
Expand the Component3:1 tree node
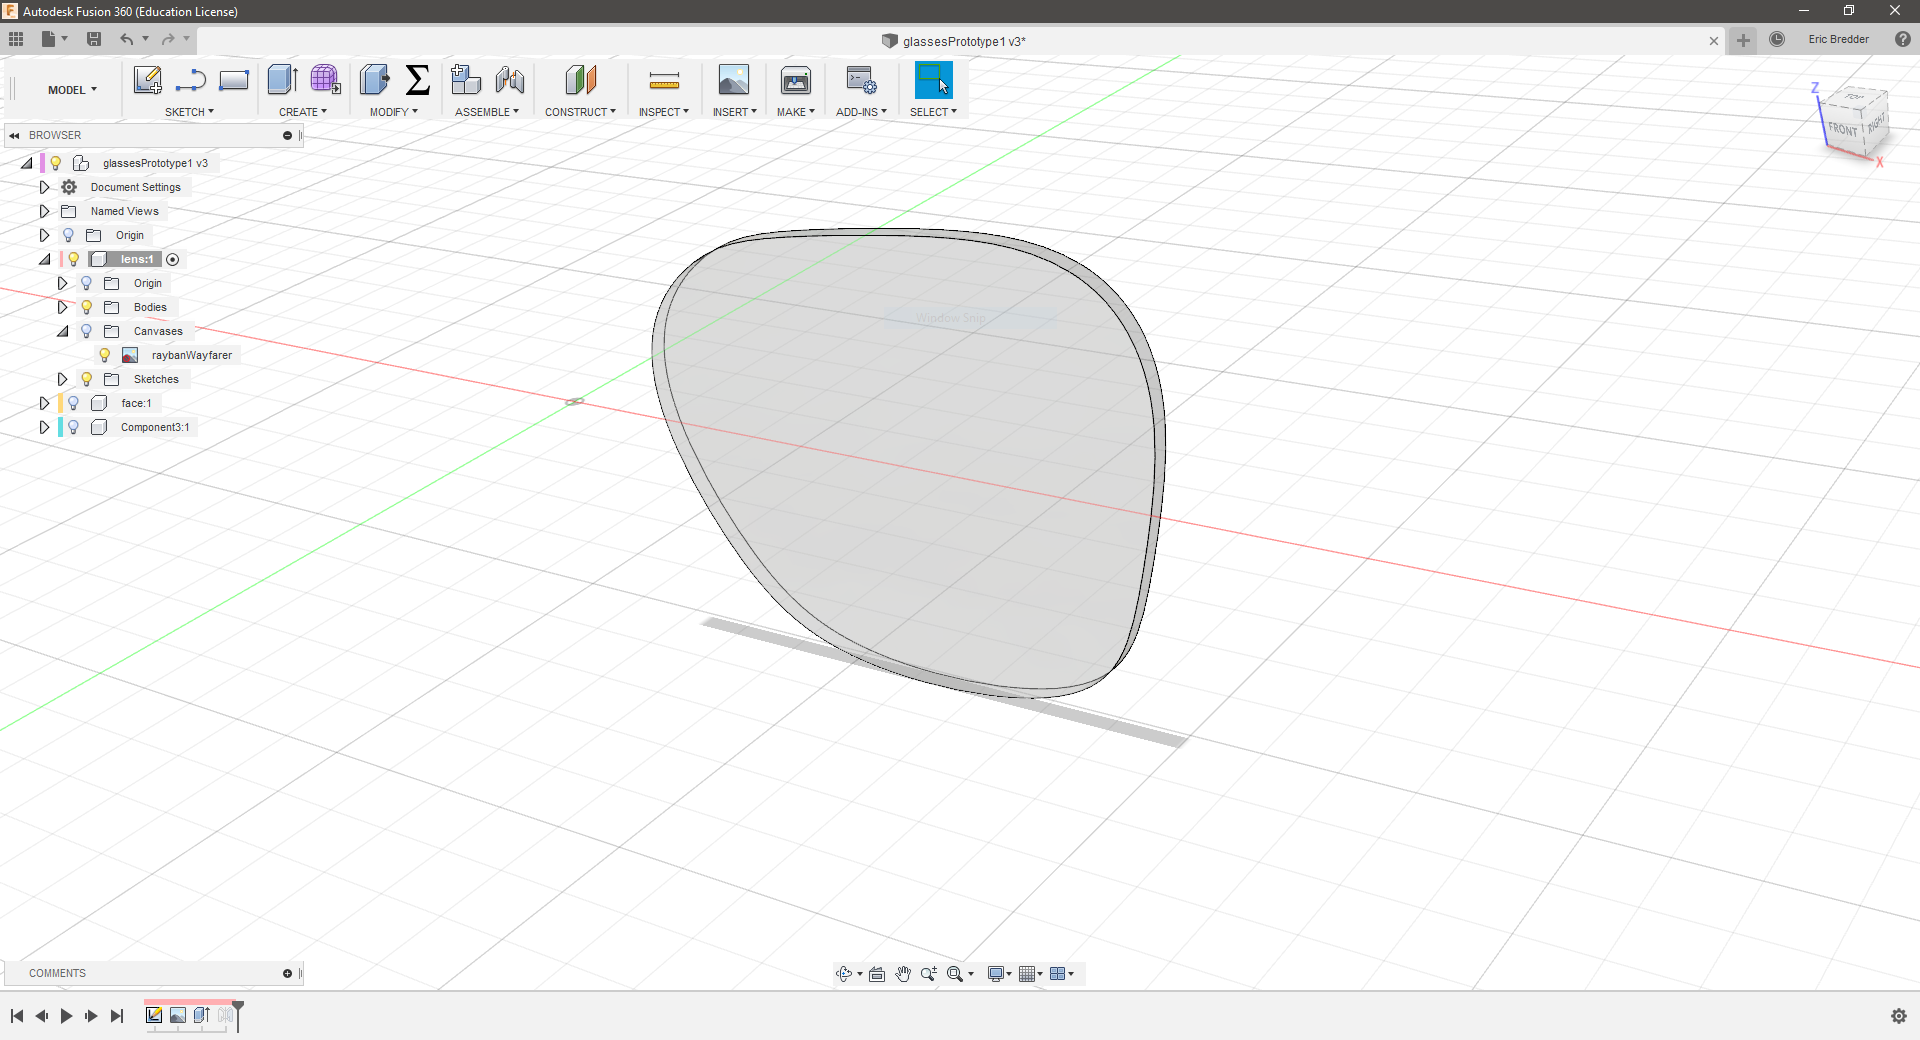pyautogui.click(x=44, y=427)
